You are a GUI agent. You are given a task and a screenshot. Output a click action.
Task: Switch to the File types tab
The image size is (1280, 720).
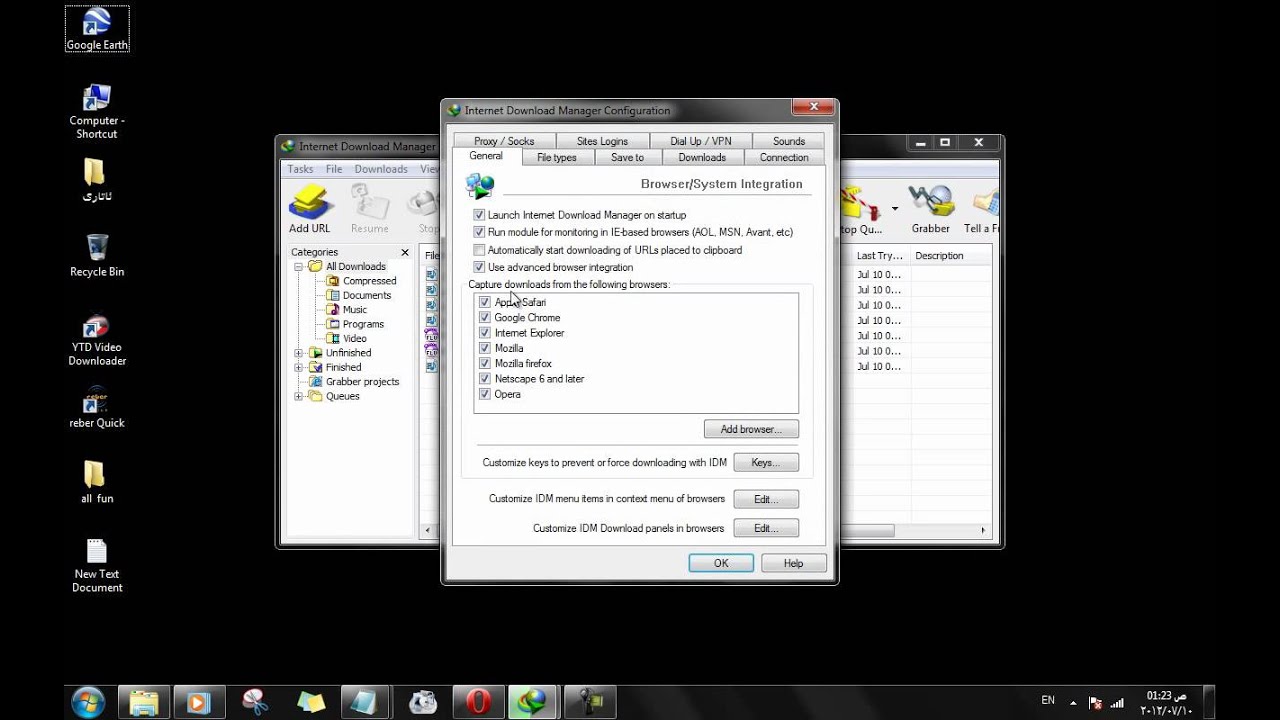coord(557,157)
